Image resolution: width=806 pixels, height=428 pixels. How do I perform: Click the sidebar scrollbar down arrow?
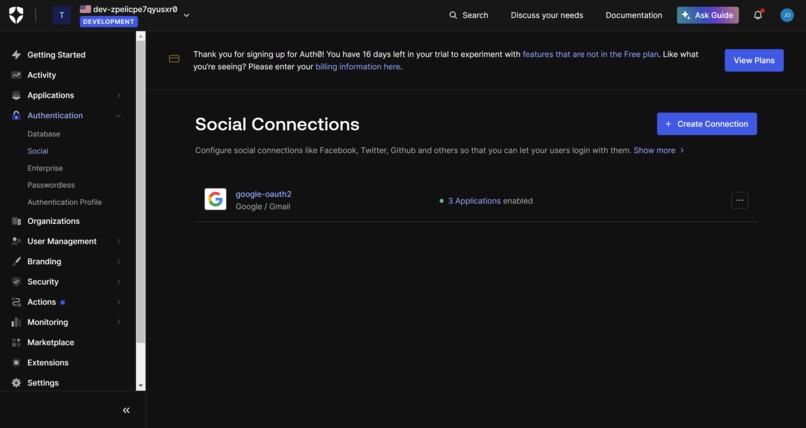(141, 386)
